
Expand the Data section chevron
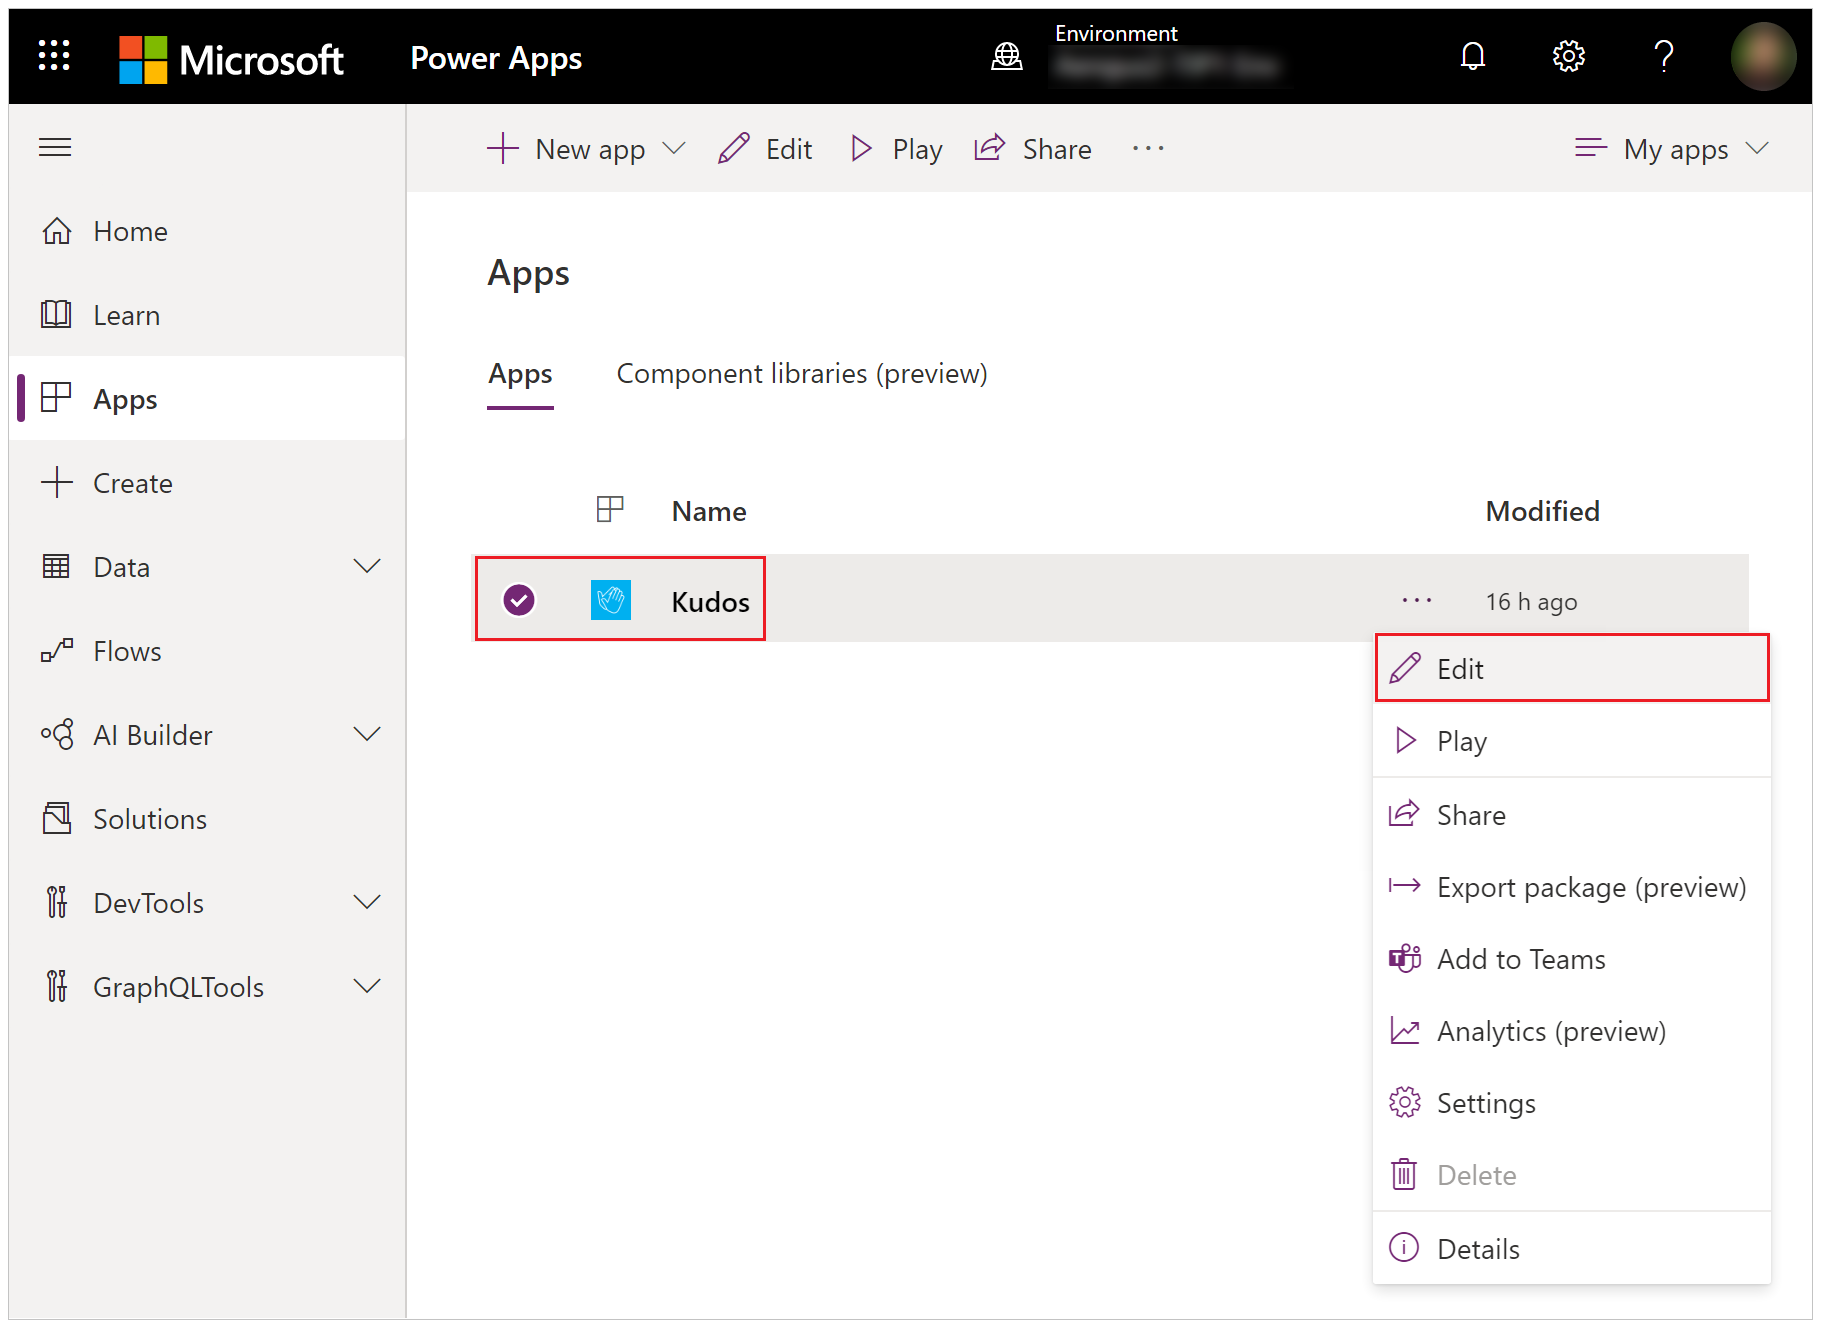click(x=367, y=567)
